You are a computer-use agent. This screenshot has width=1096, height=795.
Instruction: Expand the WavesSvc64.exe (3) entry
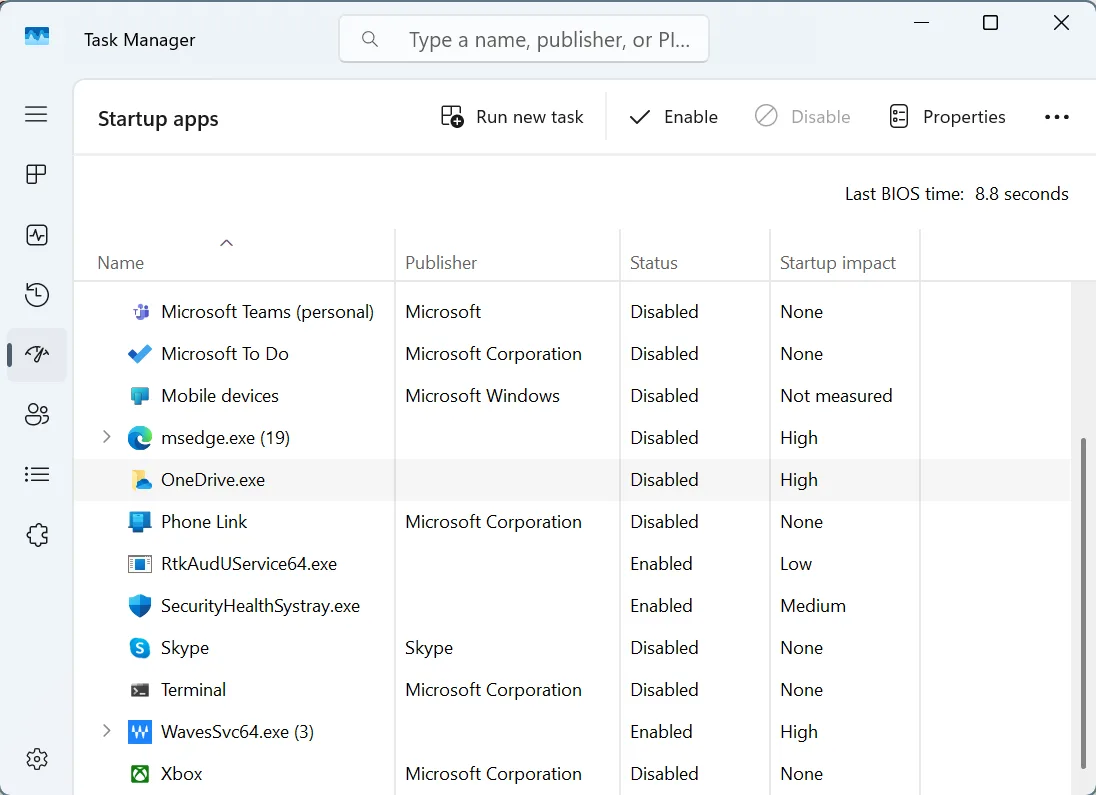pyautogui.click(x=106, y=731)
